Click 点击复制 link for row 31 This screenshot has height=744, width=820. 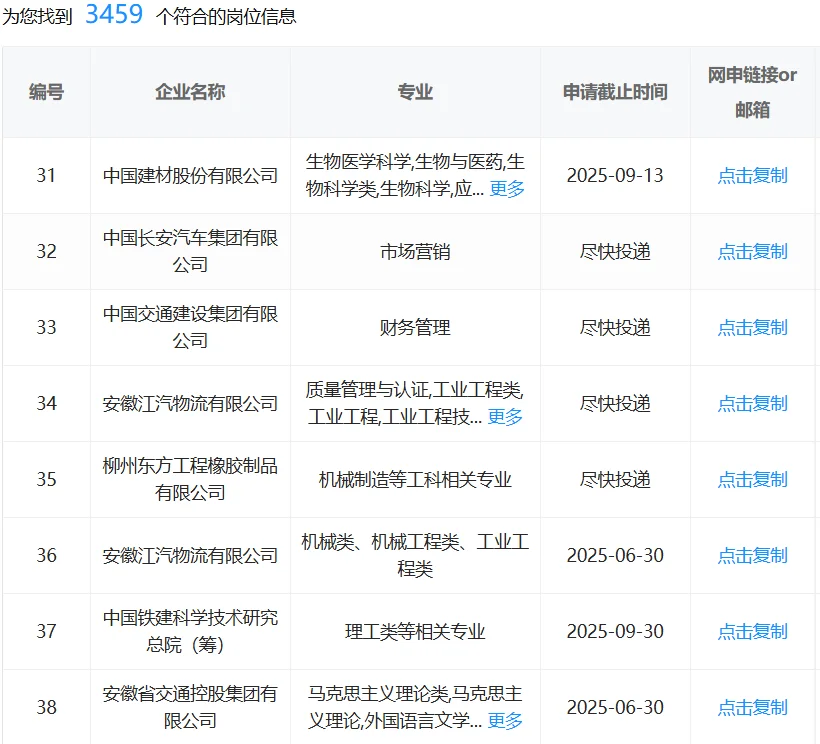[x=752, y=176]
